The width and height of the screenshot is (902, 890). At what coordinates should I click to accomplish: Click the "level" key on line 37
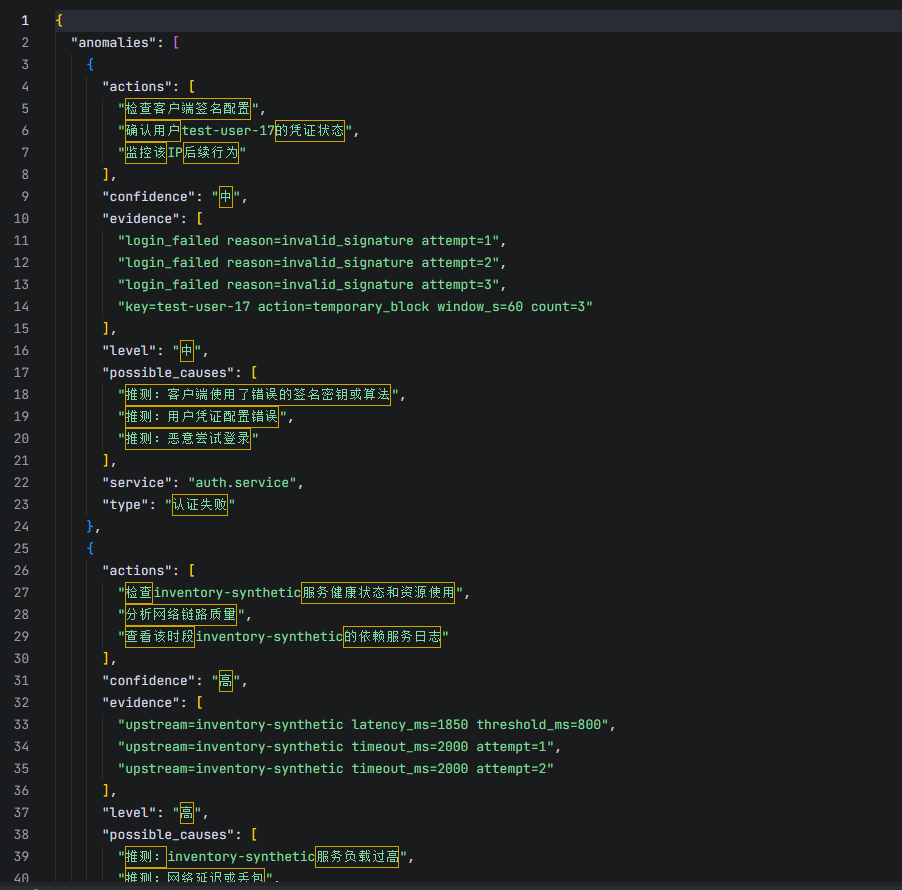pyautogui.click(x=129, y=813)
